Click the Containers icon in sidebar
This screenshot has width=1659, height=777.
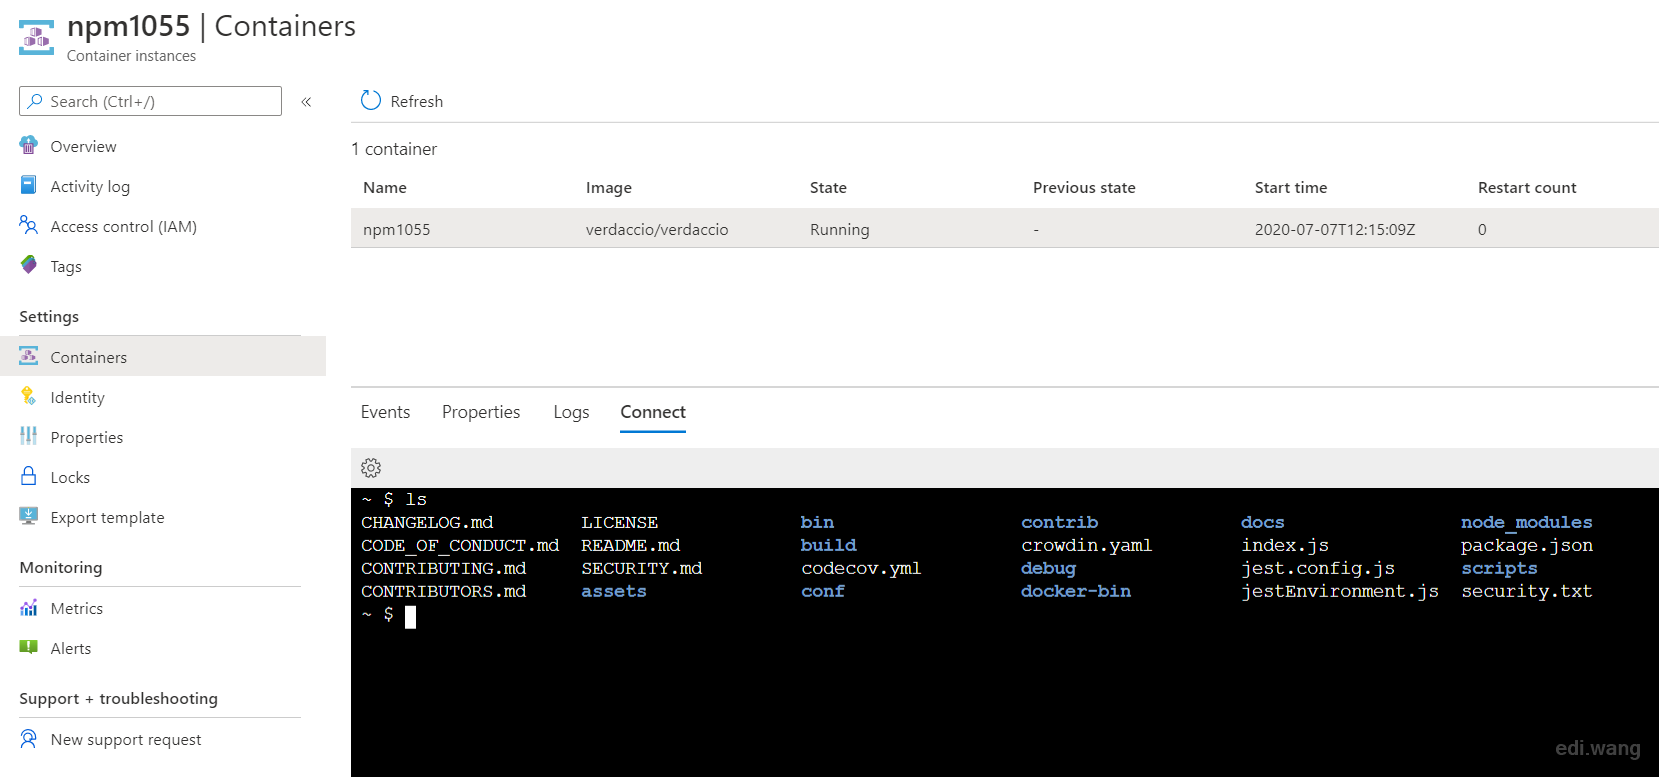tap(29, 356)
